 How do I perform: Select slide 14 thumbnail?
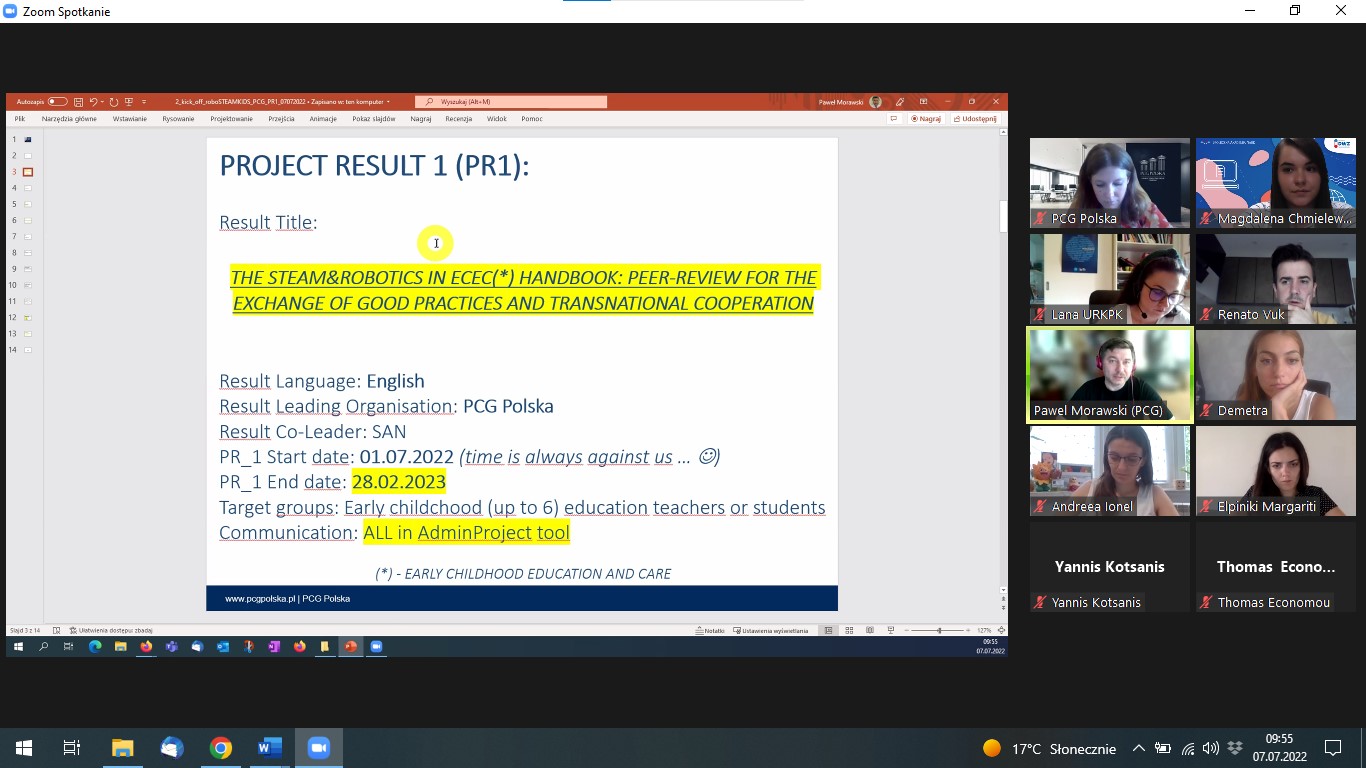28,350
